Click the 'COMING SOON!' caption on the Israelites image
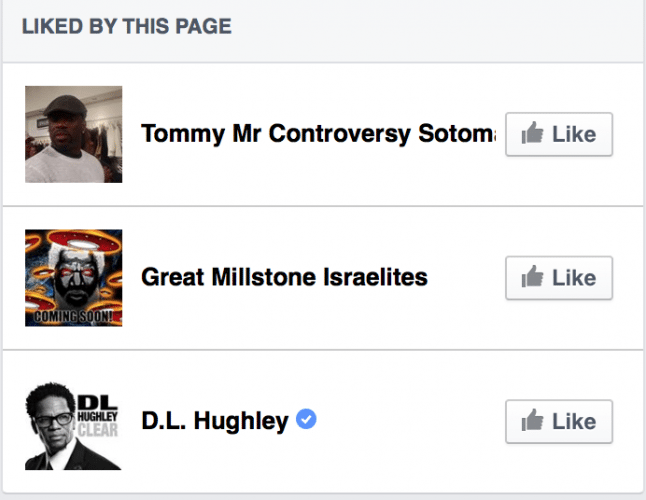 [74, 316]
